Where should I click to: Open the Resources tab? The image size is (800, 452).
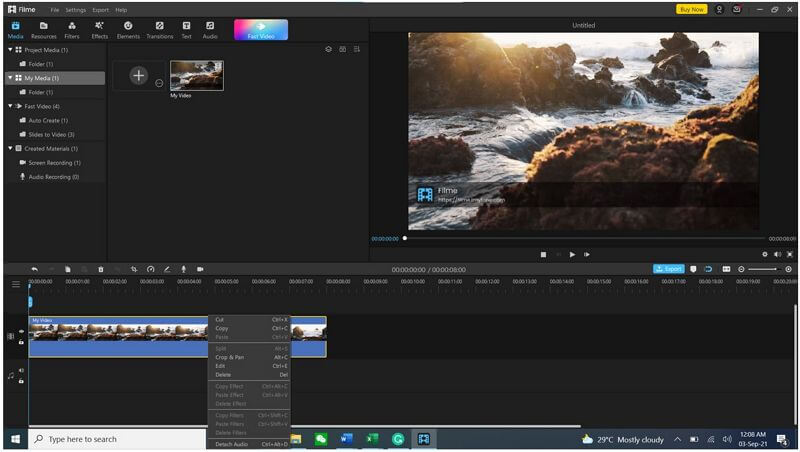[x=44, y=30]
